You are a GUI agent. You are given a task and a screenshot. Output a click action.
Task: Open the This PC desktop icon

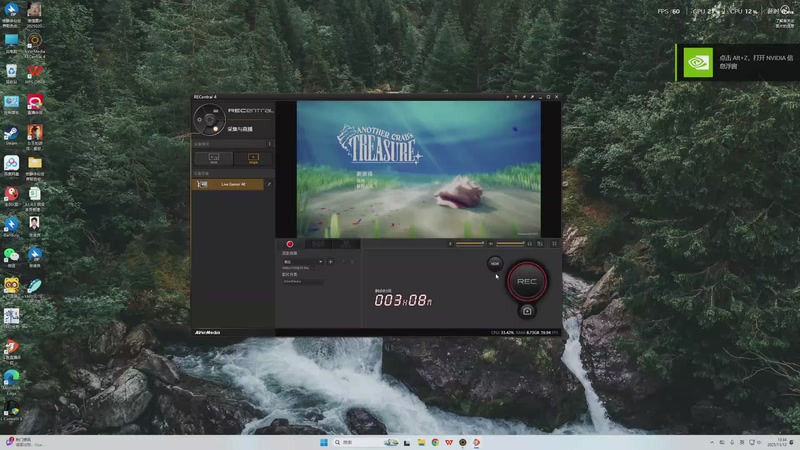pyautogui.click(x=11, y=43)
